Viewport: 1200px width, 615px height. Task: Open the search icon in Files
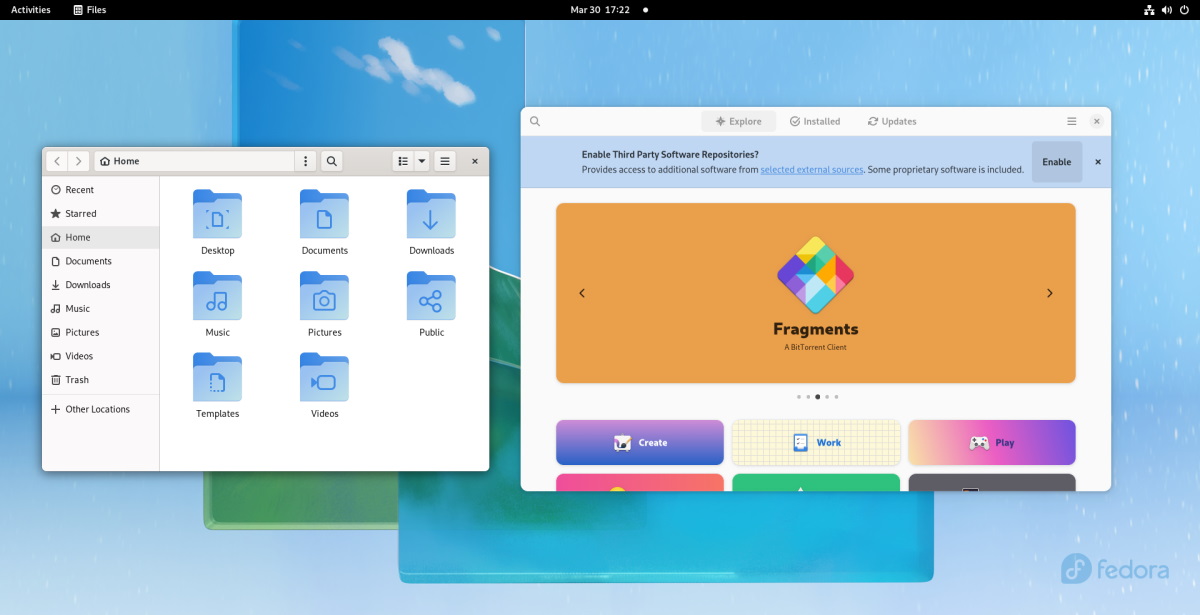click(330, 161)
